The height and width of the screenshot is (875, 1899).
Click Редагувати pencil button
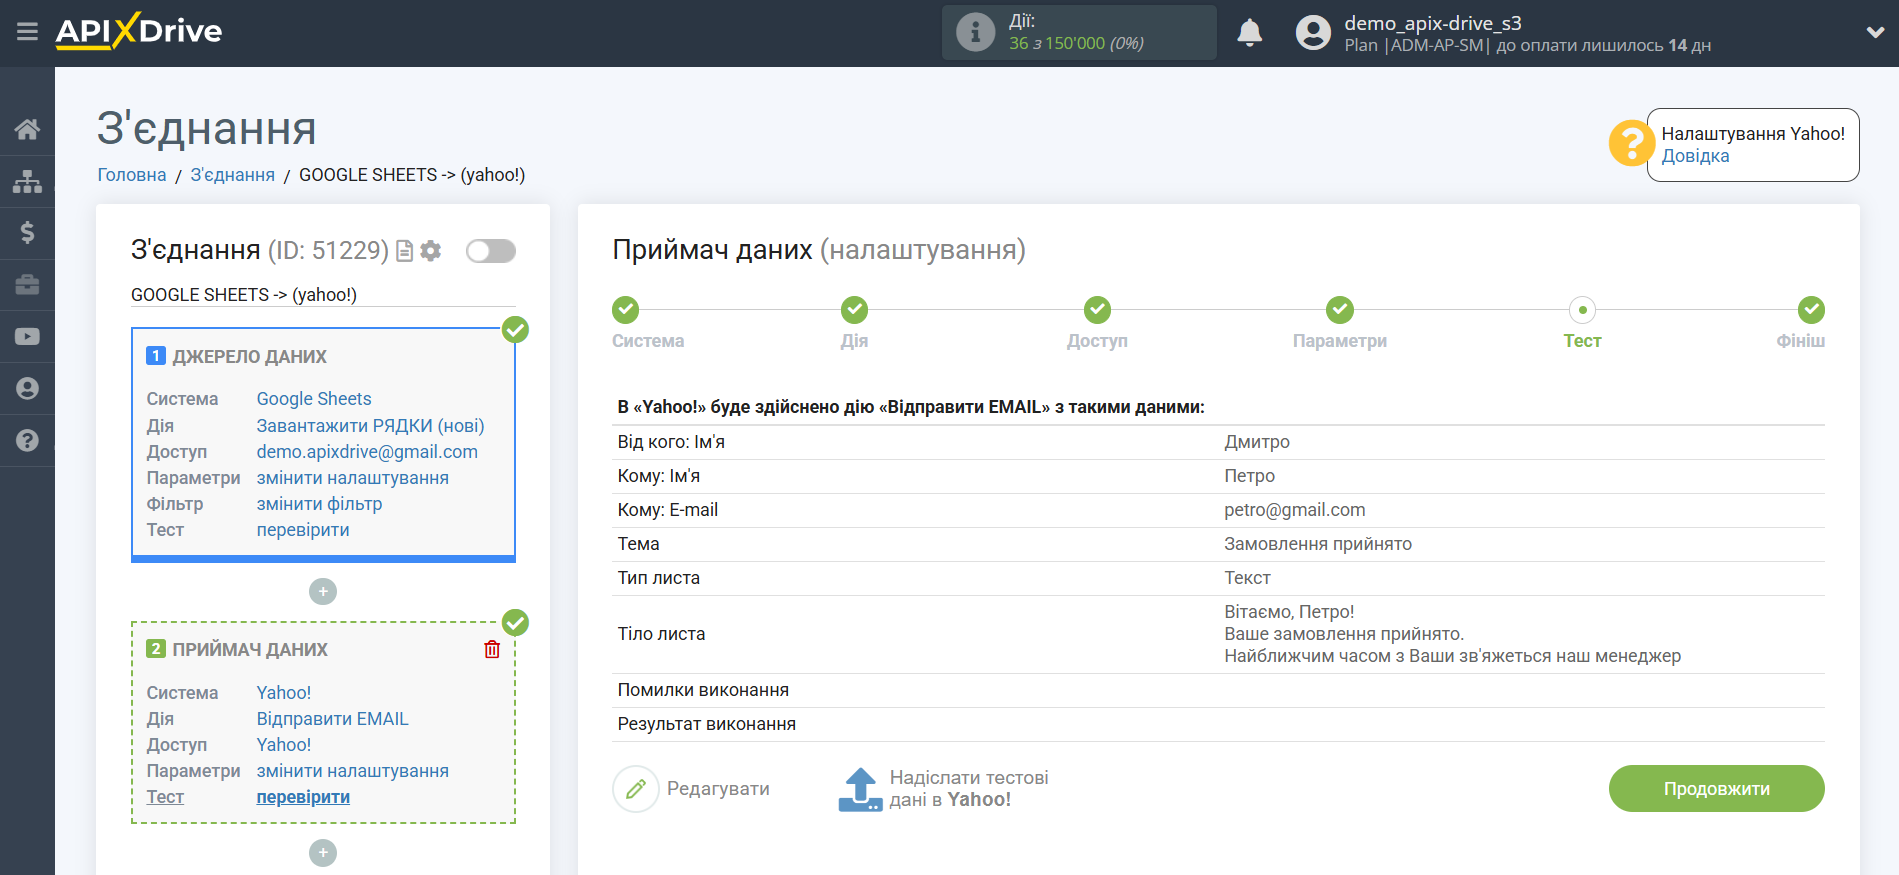[691, 789]
